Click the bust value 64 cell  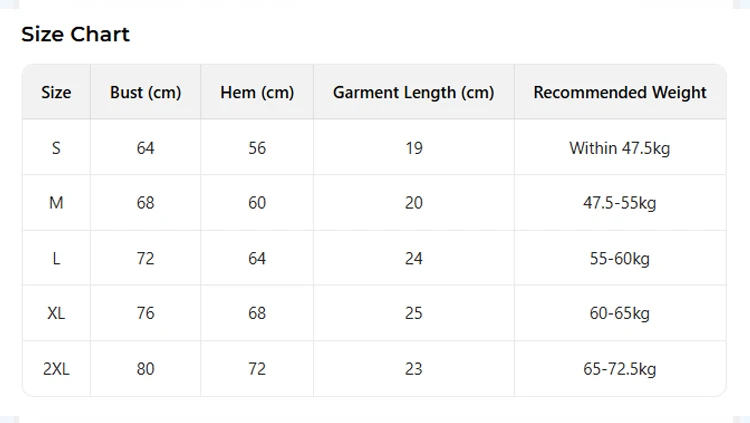pos(145,147)
